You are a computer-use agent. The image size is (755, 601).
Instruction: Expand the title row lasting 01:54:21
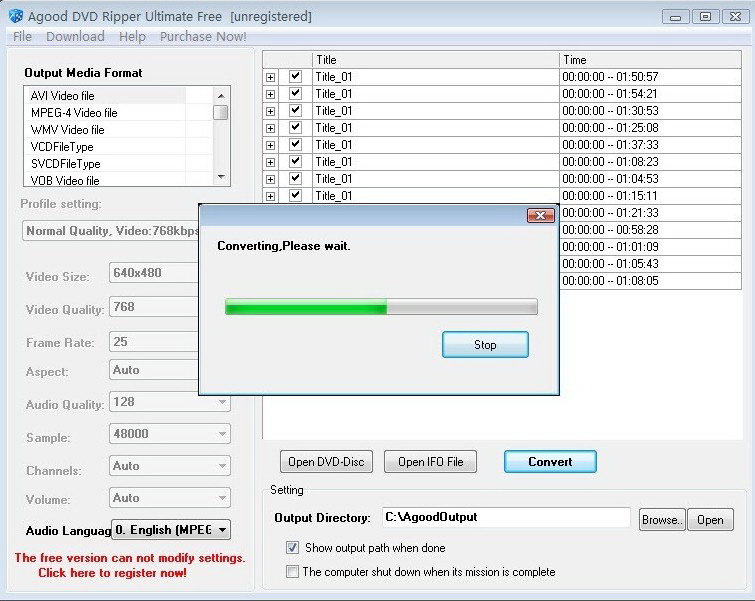271,94
